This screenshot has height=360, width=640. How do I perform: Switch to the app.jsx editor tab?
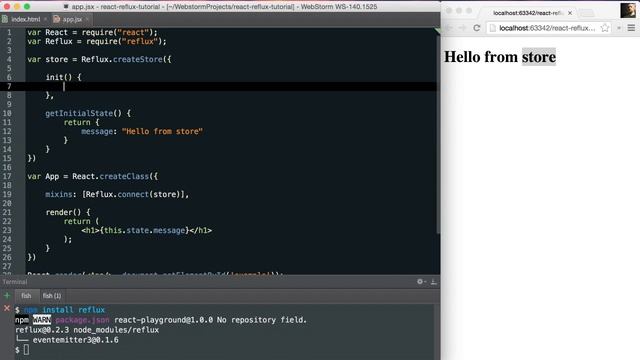pos(72,19)
